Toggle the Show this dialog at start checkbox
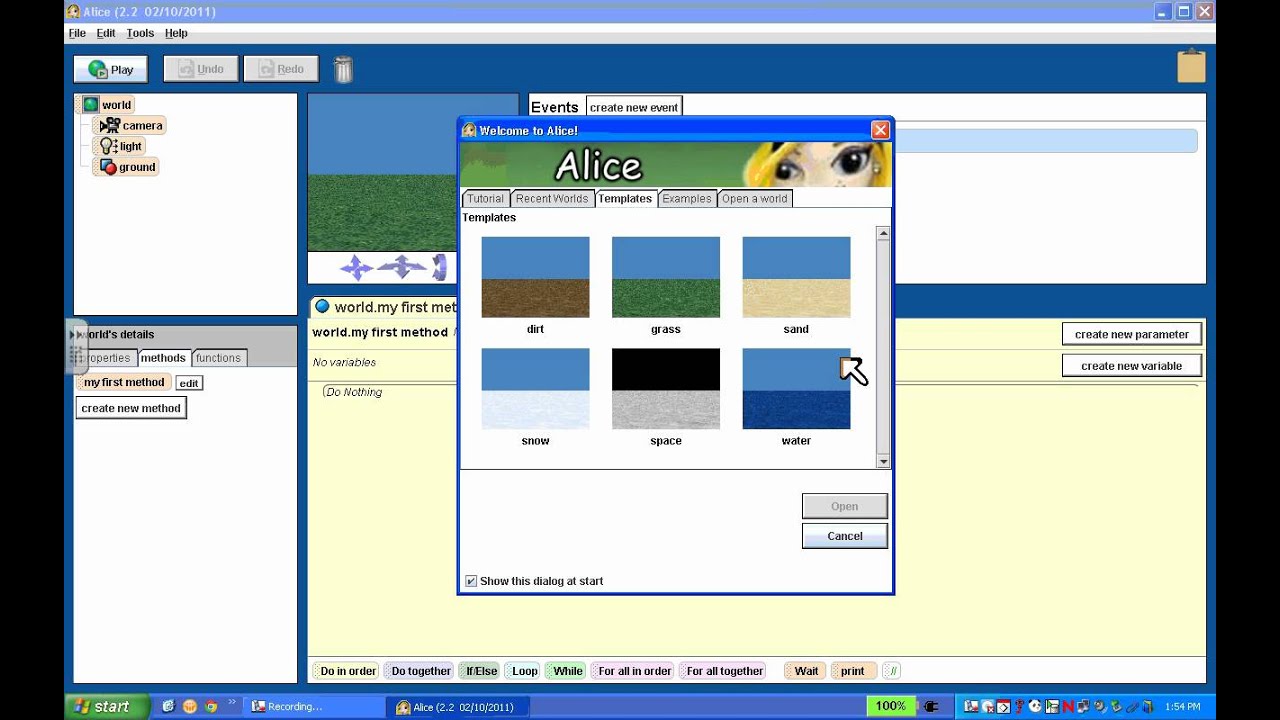The image size is (1280, 720). [x=471, y=581]
